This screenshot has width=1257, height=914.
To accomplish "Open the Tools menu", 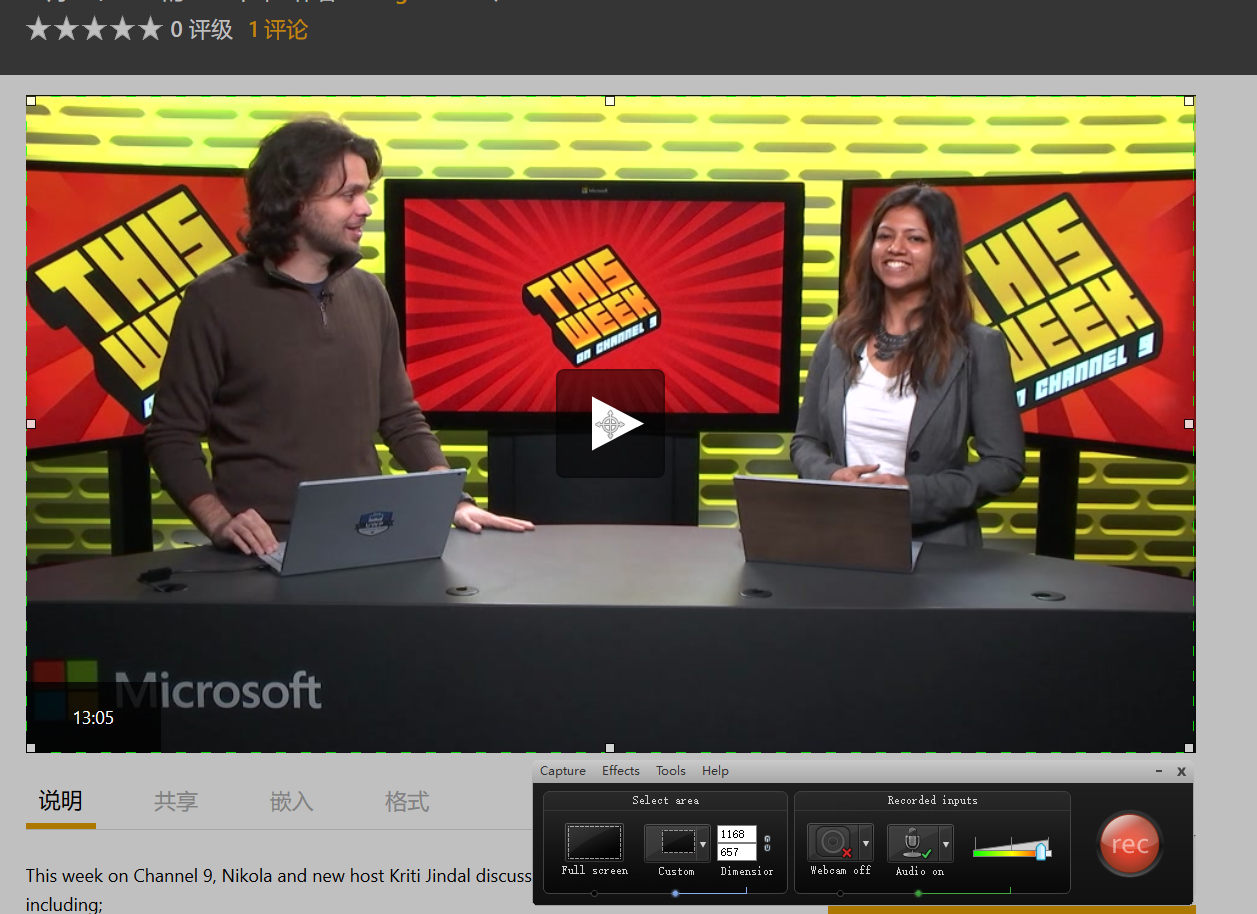I will point(671,771).
